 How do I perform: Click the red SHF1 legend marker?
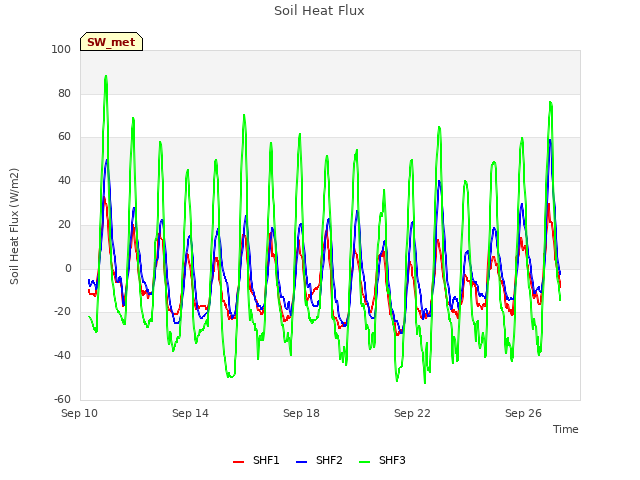click(x=238, y=462)
